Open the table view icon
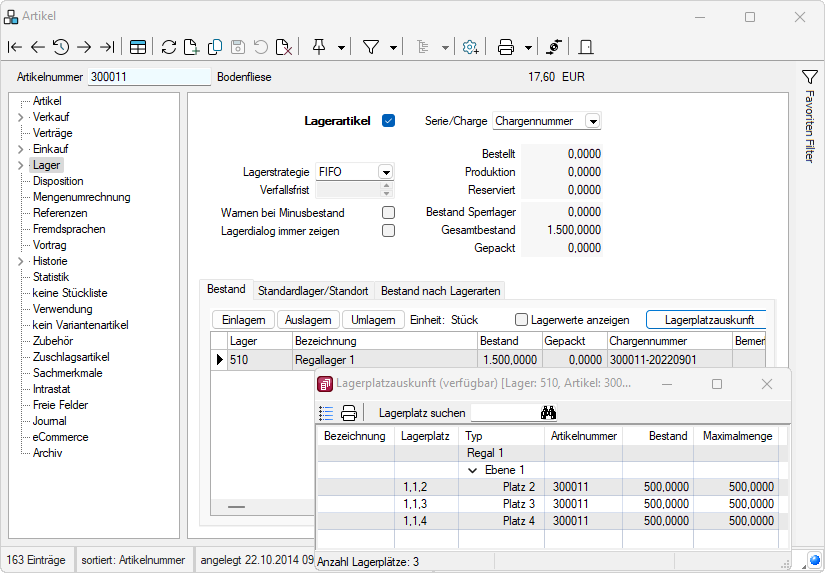The width and height of the screenshot is (825, 573). pos(138,47)
